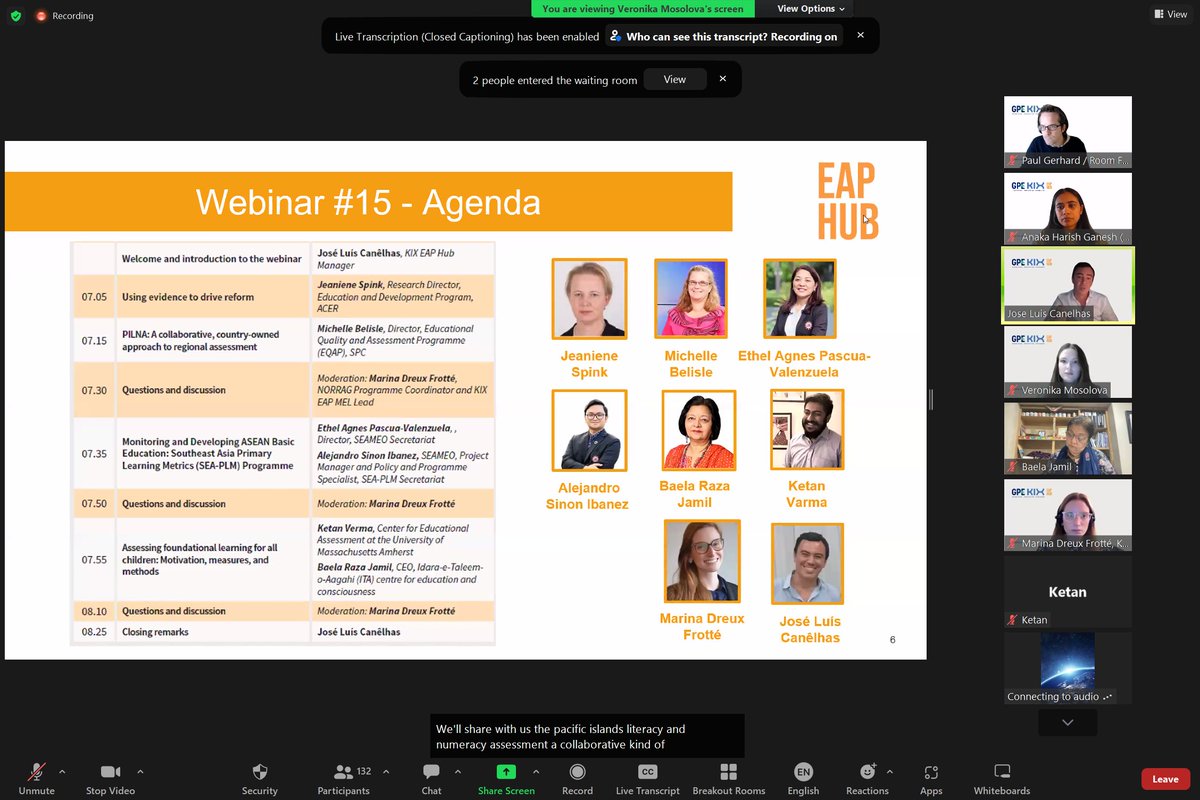Select Anaka Harish Ganesh video thumbnail
This screenshot has height=800, width=1200.
click(1068, 209)
